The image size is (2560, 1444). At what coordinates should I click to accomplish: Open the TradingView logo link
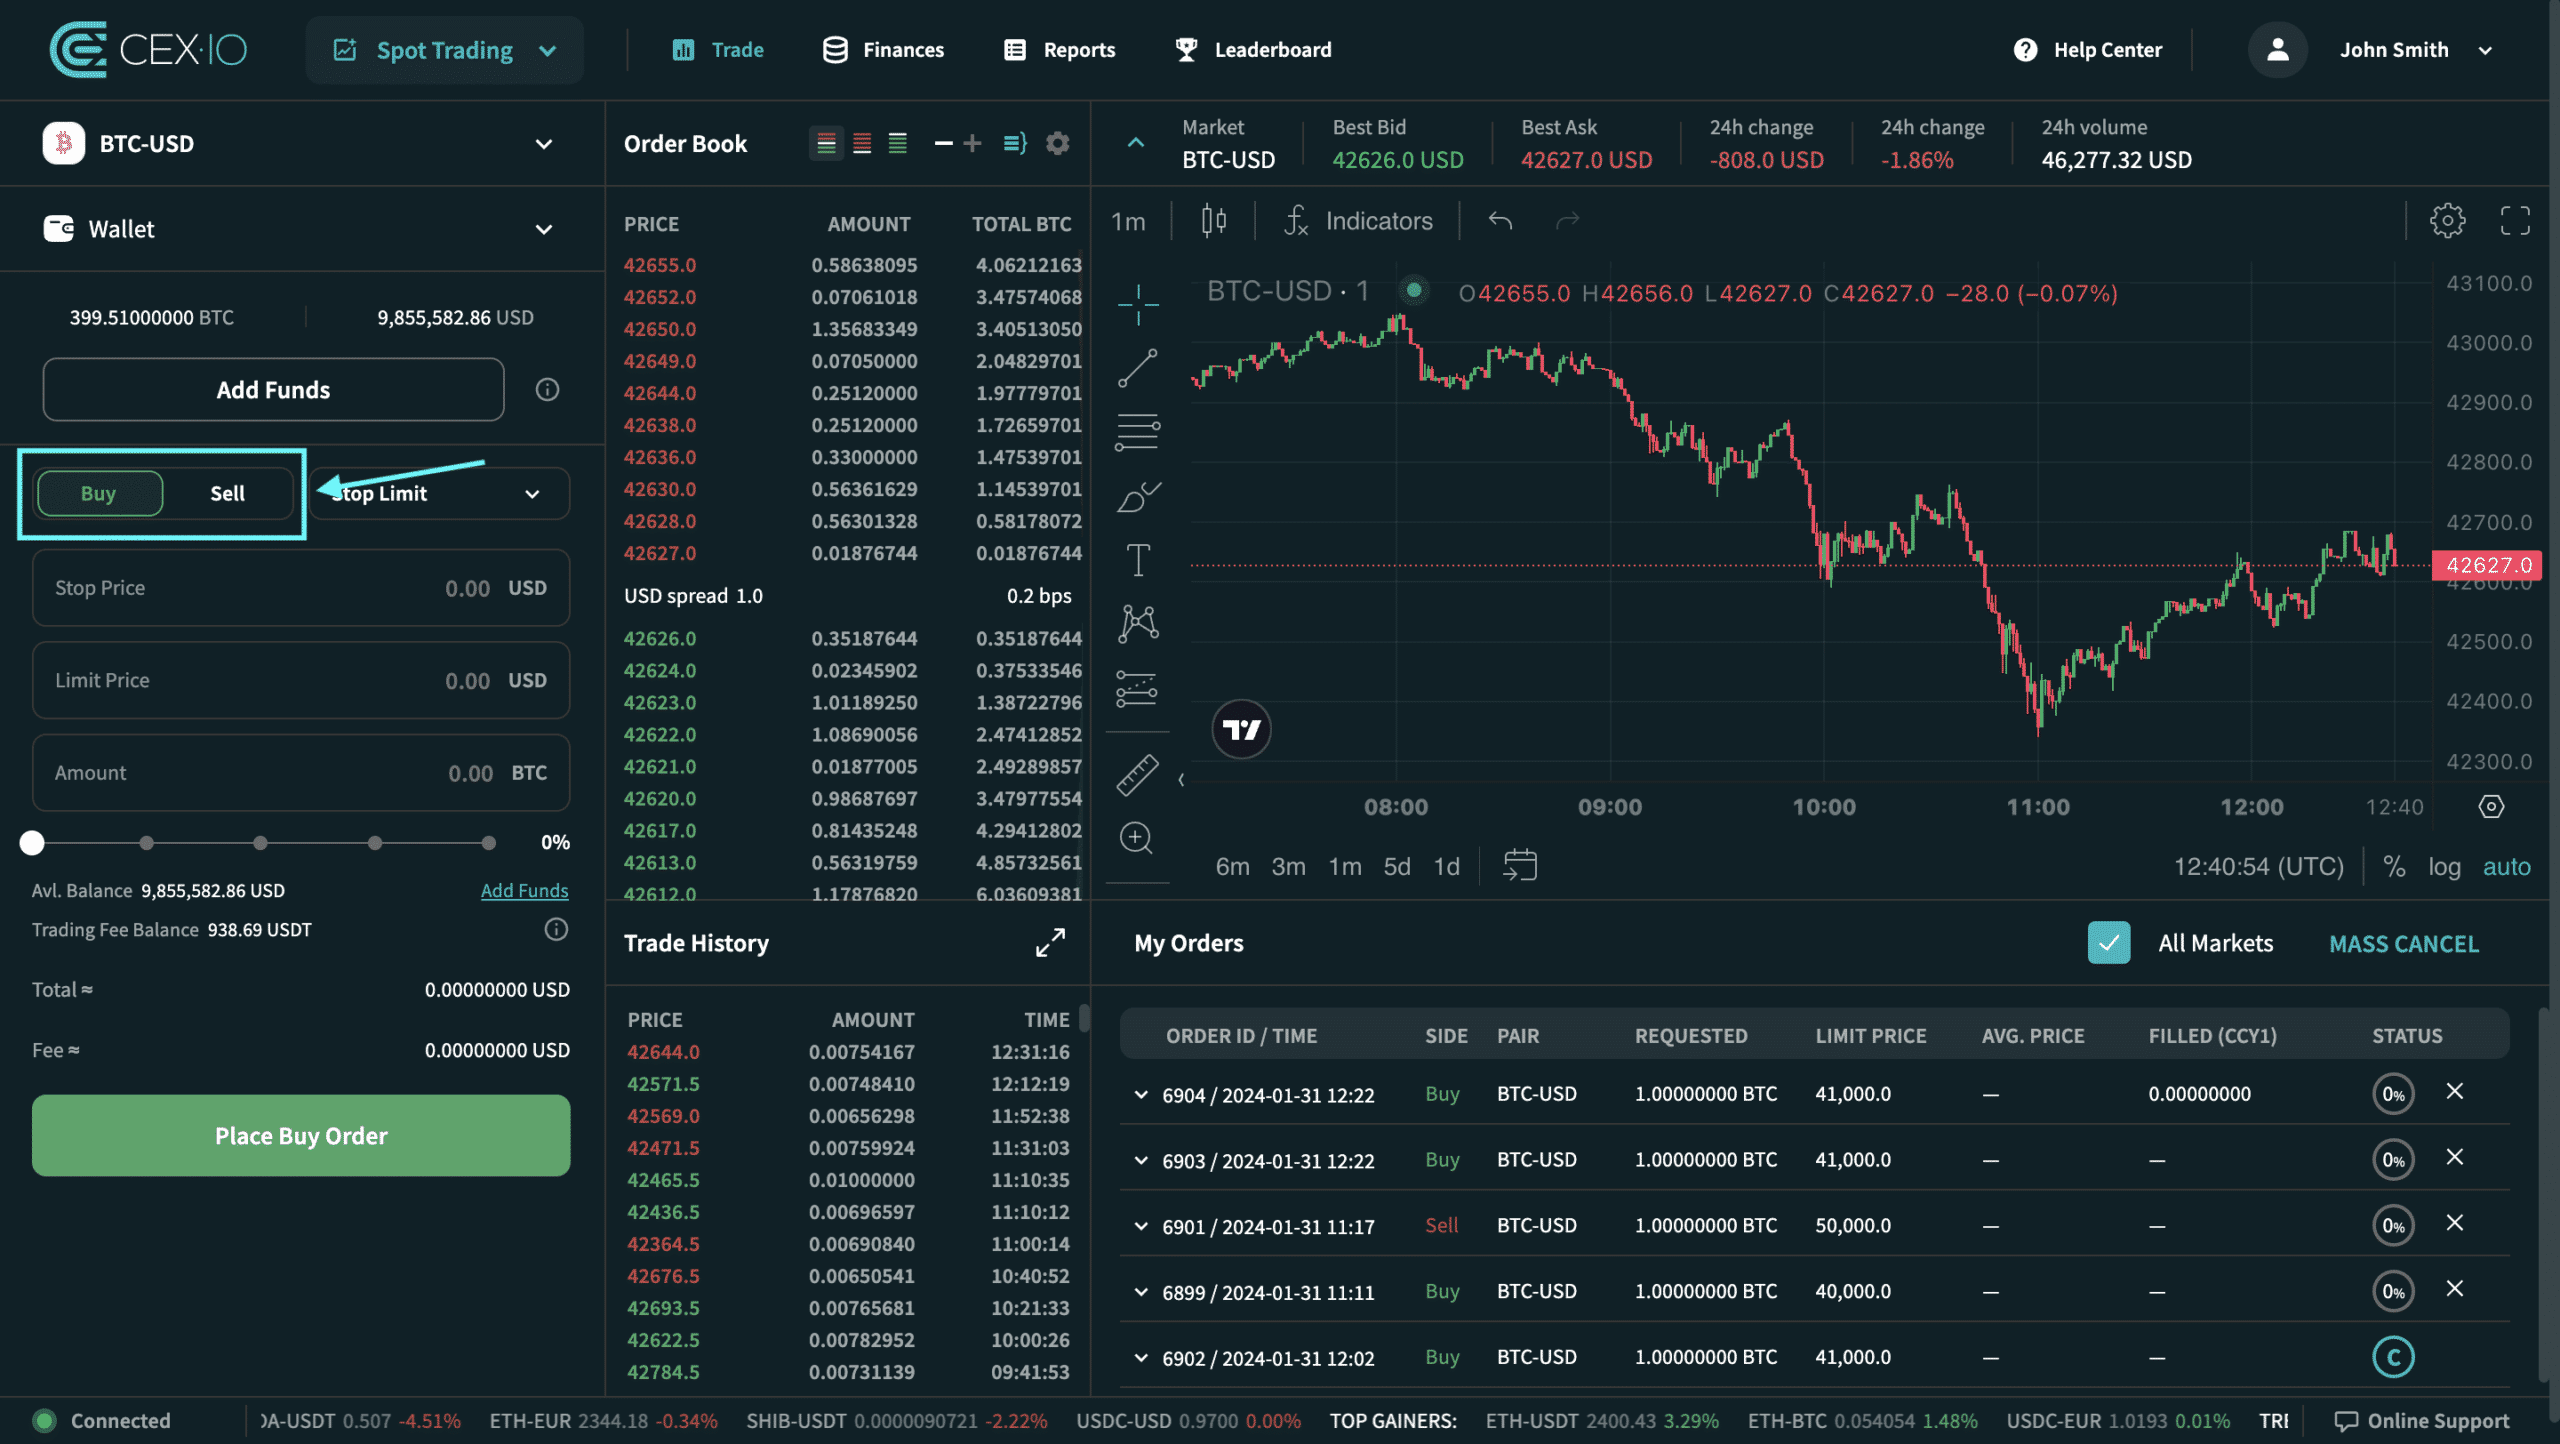tap(1242, 730)
